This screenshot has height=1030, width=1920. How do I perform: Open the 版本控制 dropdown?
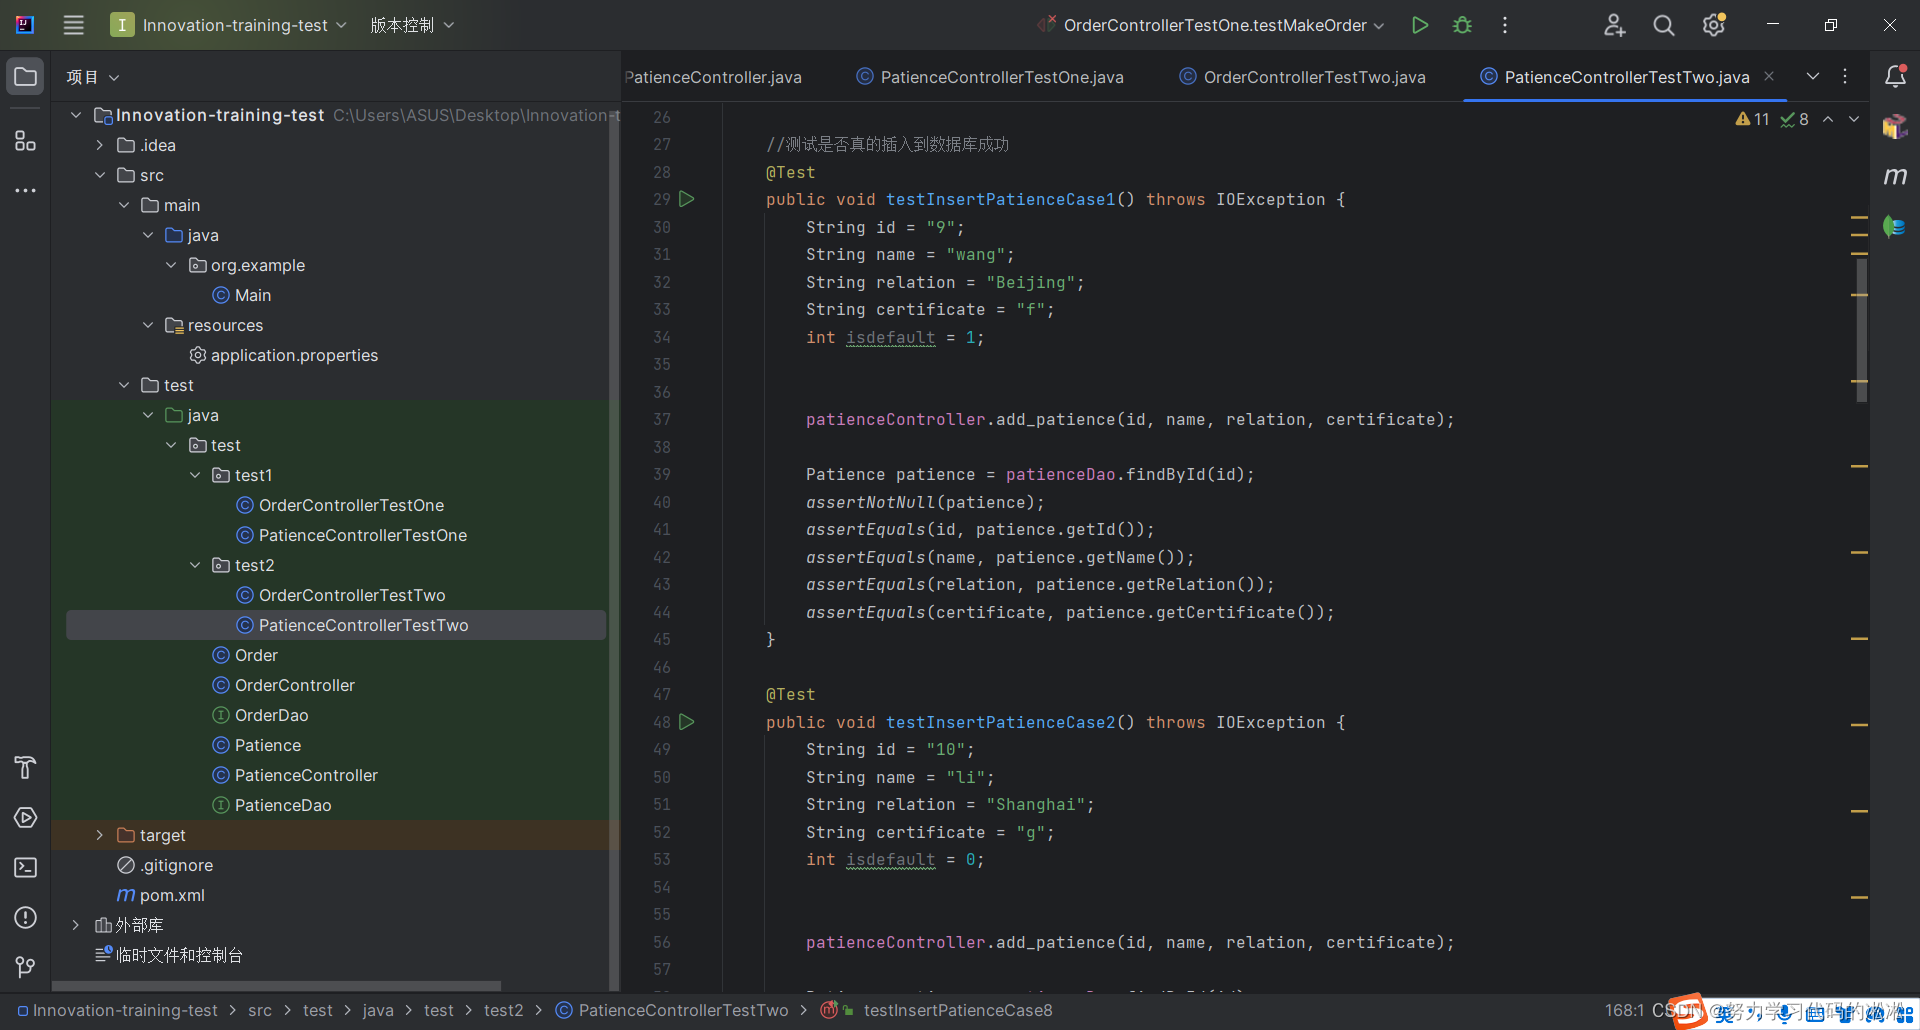(412, 25)
